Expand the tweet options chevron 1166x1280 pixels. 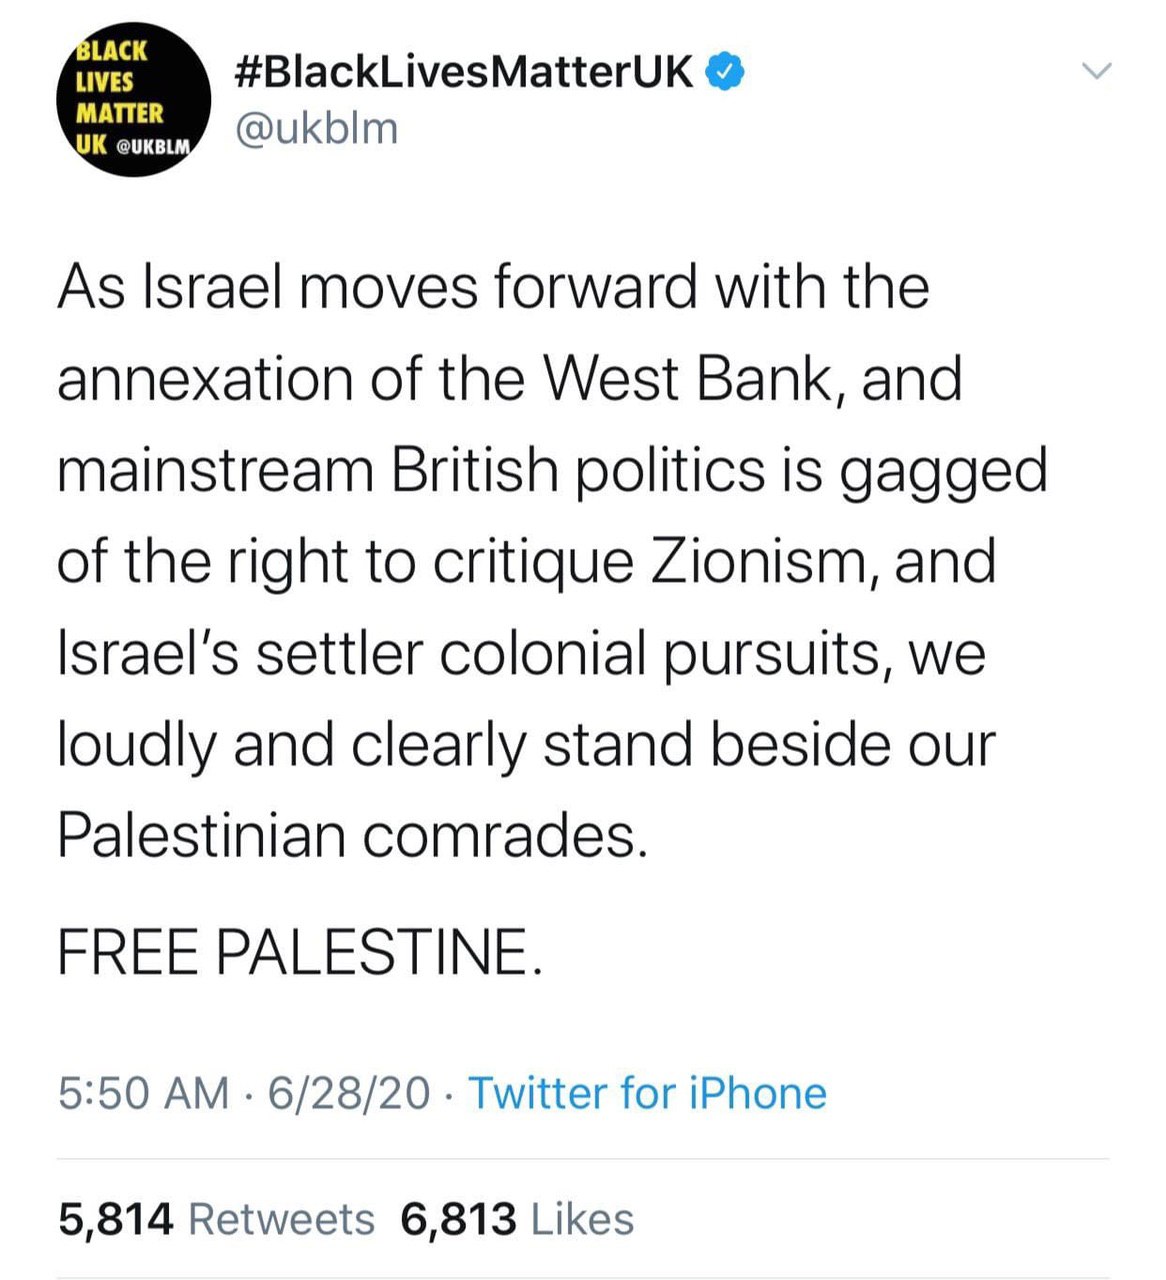pyautogui.click(x=1097, y=71)
